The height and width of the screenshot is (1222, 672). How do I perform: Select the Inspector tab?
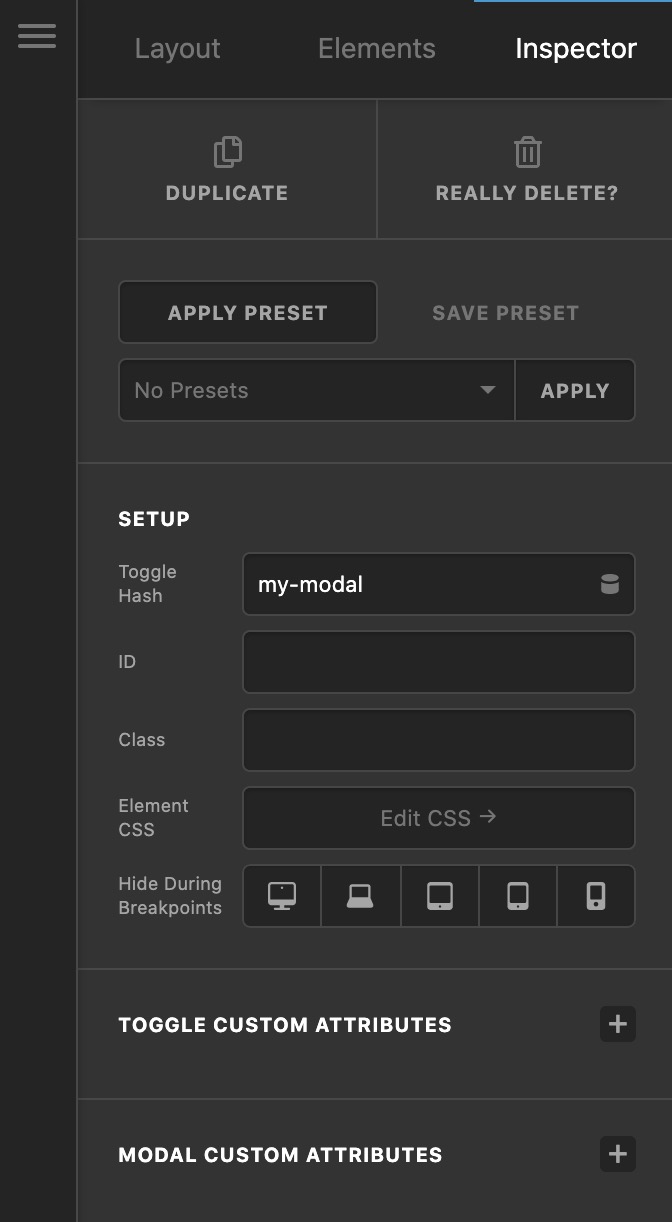[576, 49]
